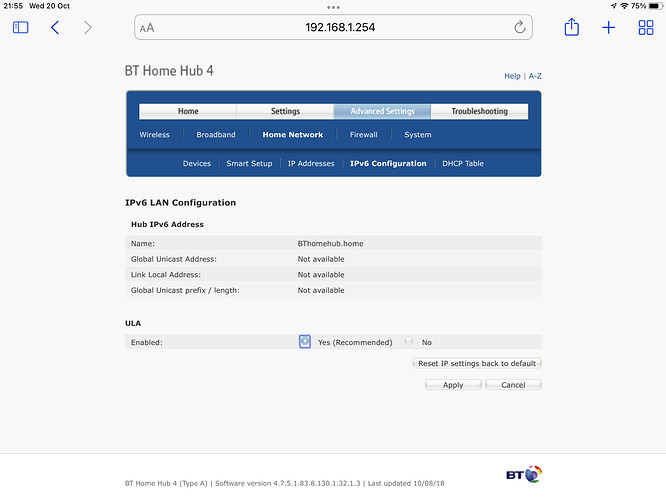This screenshot has width=666, height=500.
Task: Click the IPv6 LAN Configuration heading
Action: (x=181, y=203)
